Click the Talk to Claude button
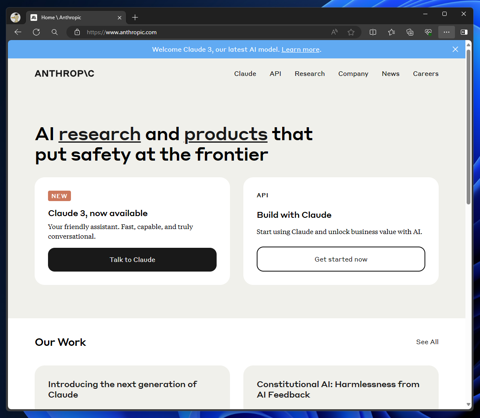The width and height of the screenshot is (480, 418). pos(132,260)
